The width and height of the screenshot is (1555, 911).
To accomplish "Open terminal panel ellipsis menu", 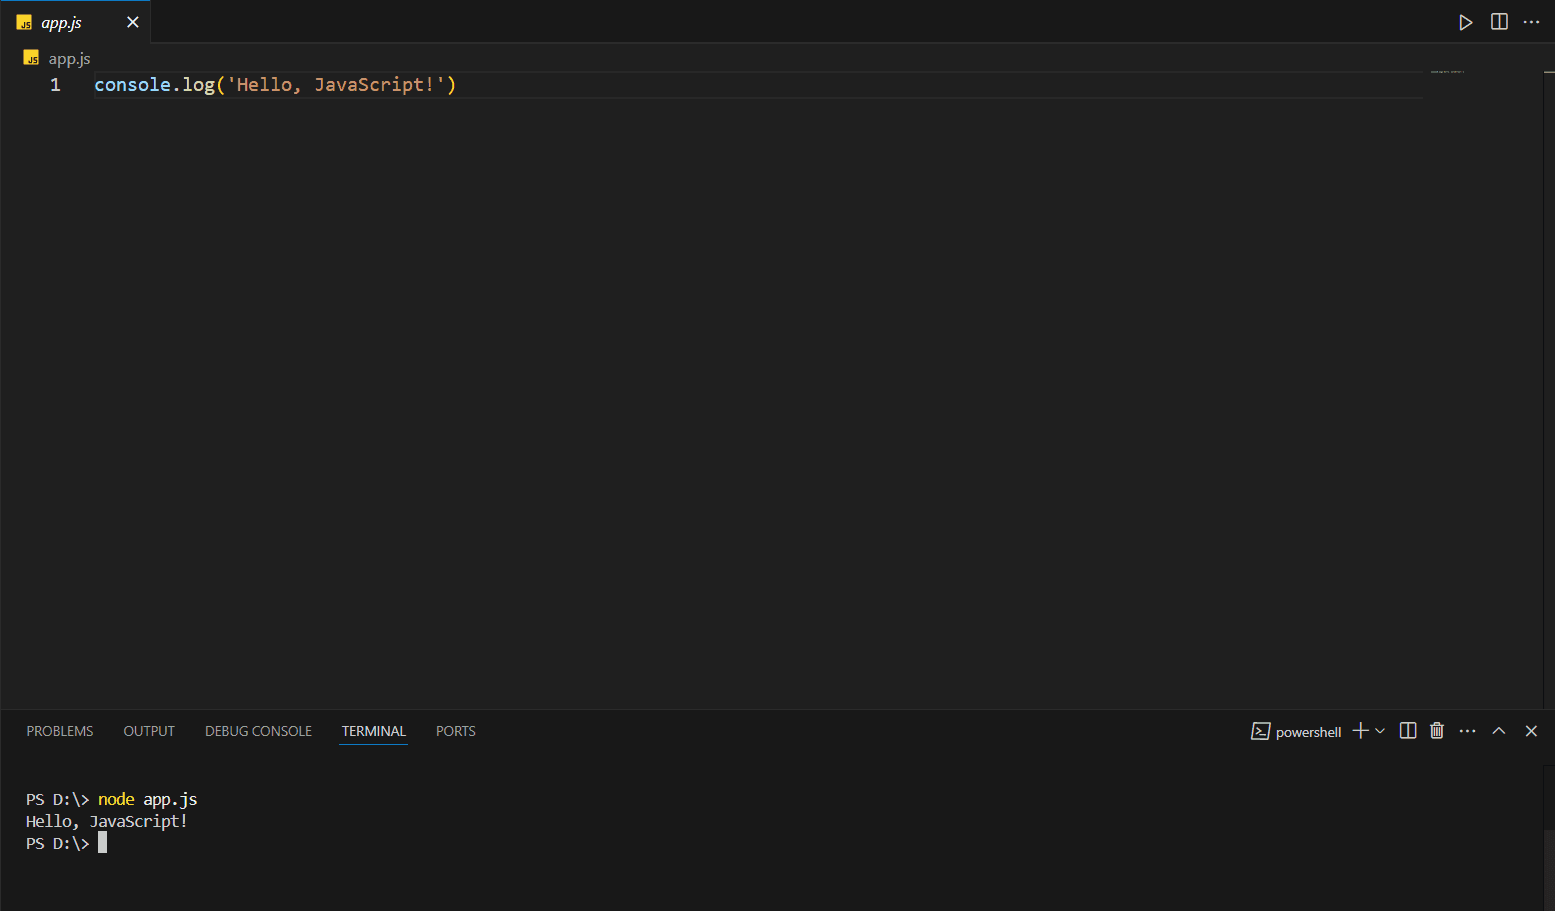I will [1467, 731].
